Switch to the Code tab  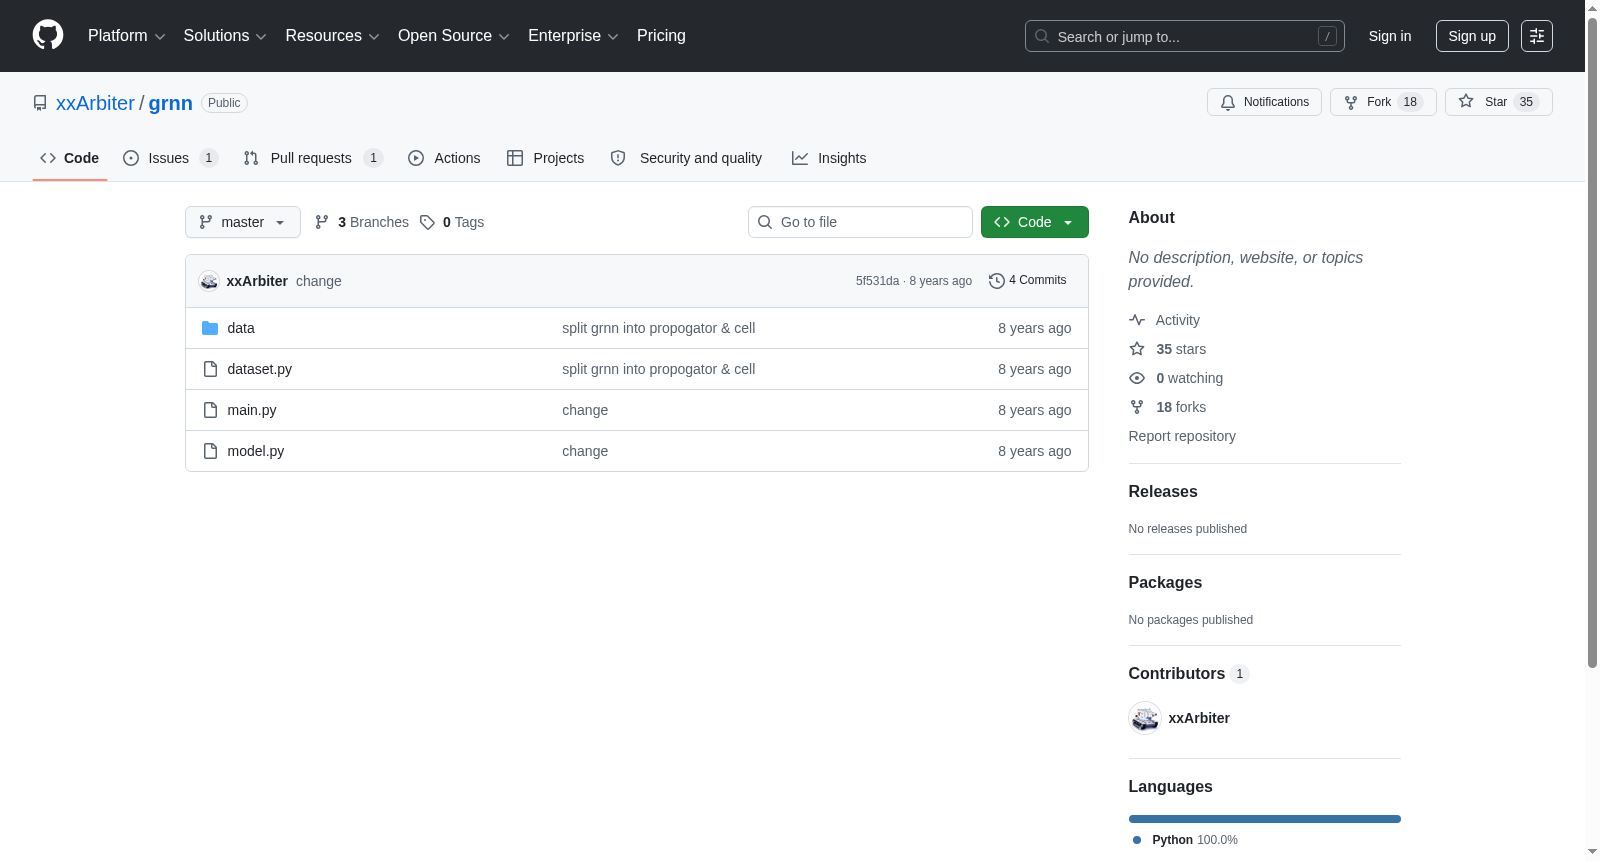(x=69, y=158)
